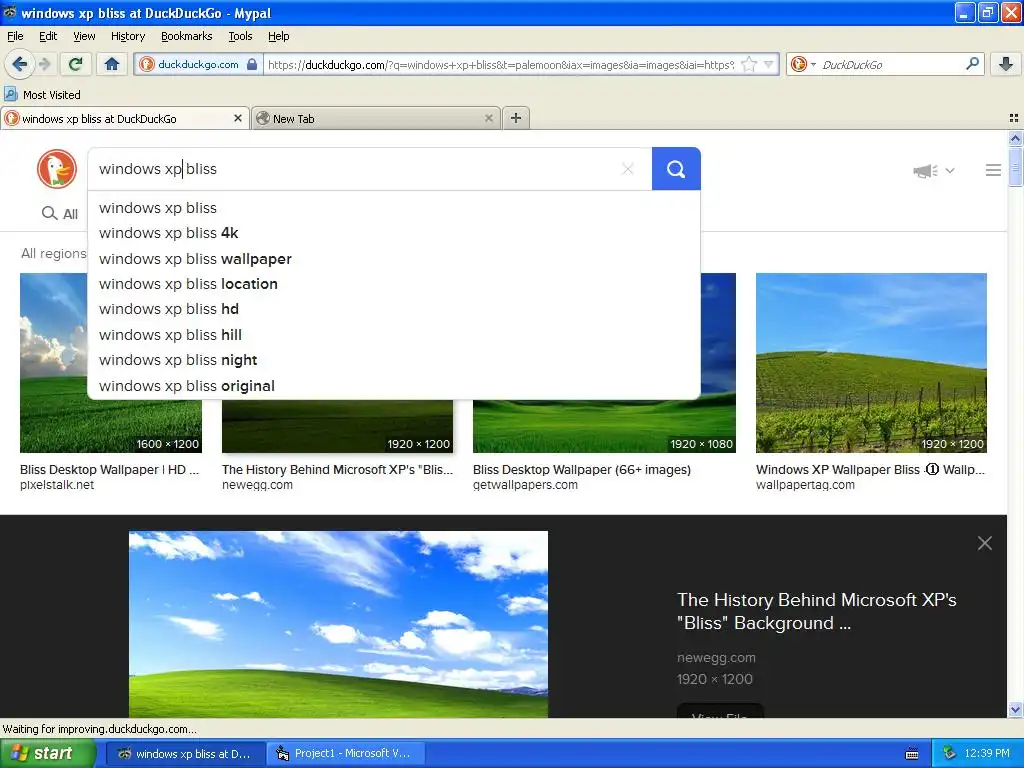The height and width of the screenshot is (768, 1024).
Task: Open the large Bliss preview image
Action: (x=338, y=624)
